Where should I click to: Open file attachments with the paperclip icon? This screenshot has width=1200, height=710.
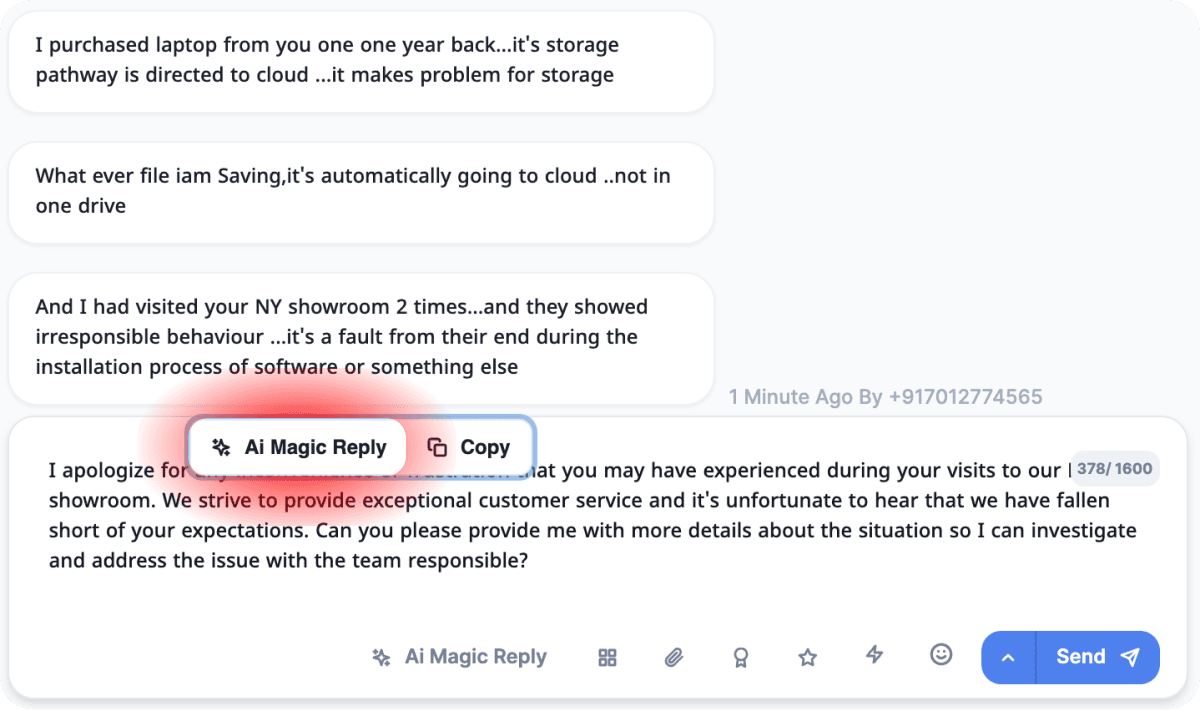click(673, 657)
